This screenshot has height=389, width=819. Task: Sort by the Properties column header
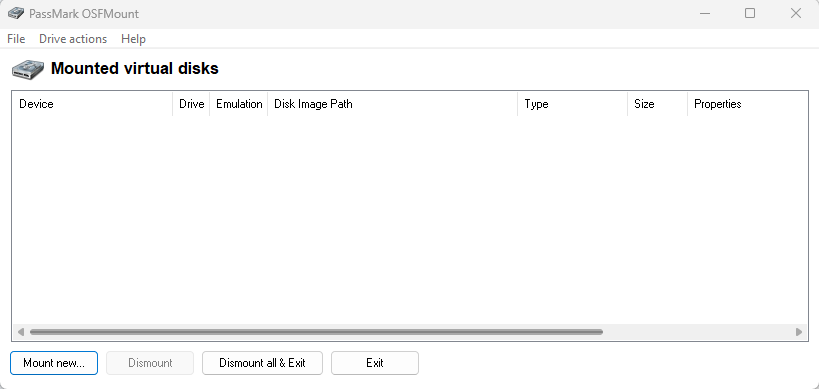click(747, 104)
